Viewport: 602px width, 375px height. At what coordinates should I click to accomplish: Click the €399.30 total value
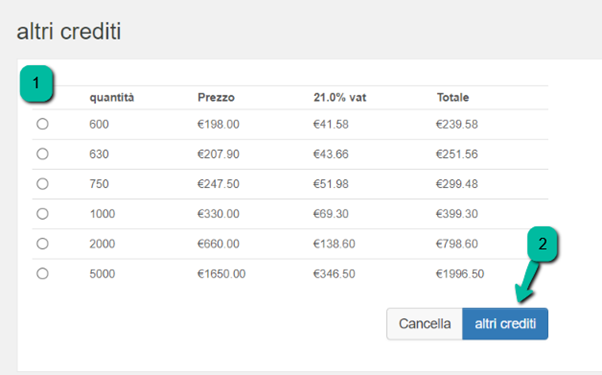pos(456,214)
